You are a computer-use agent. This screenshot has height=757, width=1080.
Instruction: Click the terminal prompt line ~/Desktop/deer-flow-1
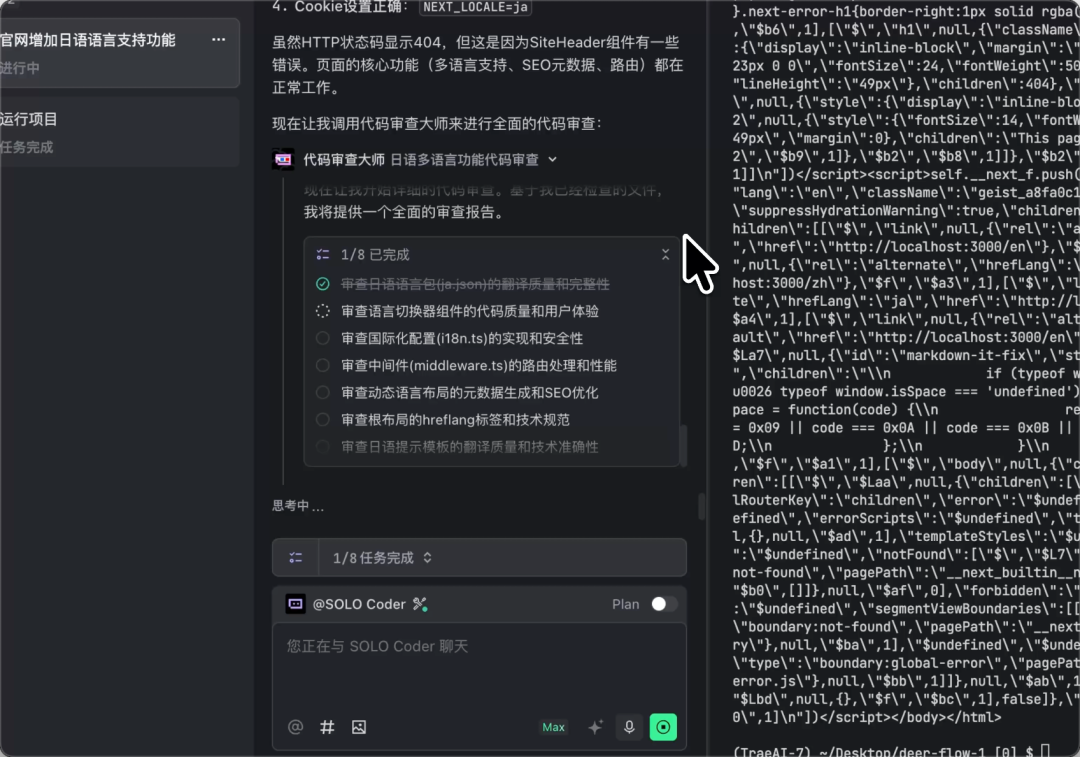[x=892, y=751]
